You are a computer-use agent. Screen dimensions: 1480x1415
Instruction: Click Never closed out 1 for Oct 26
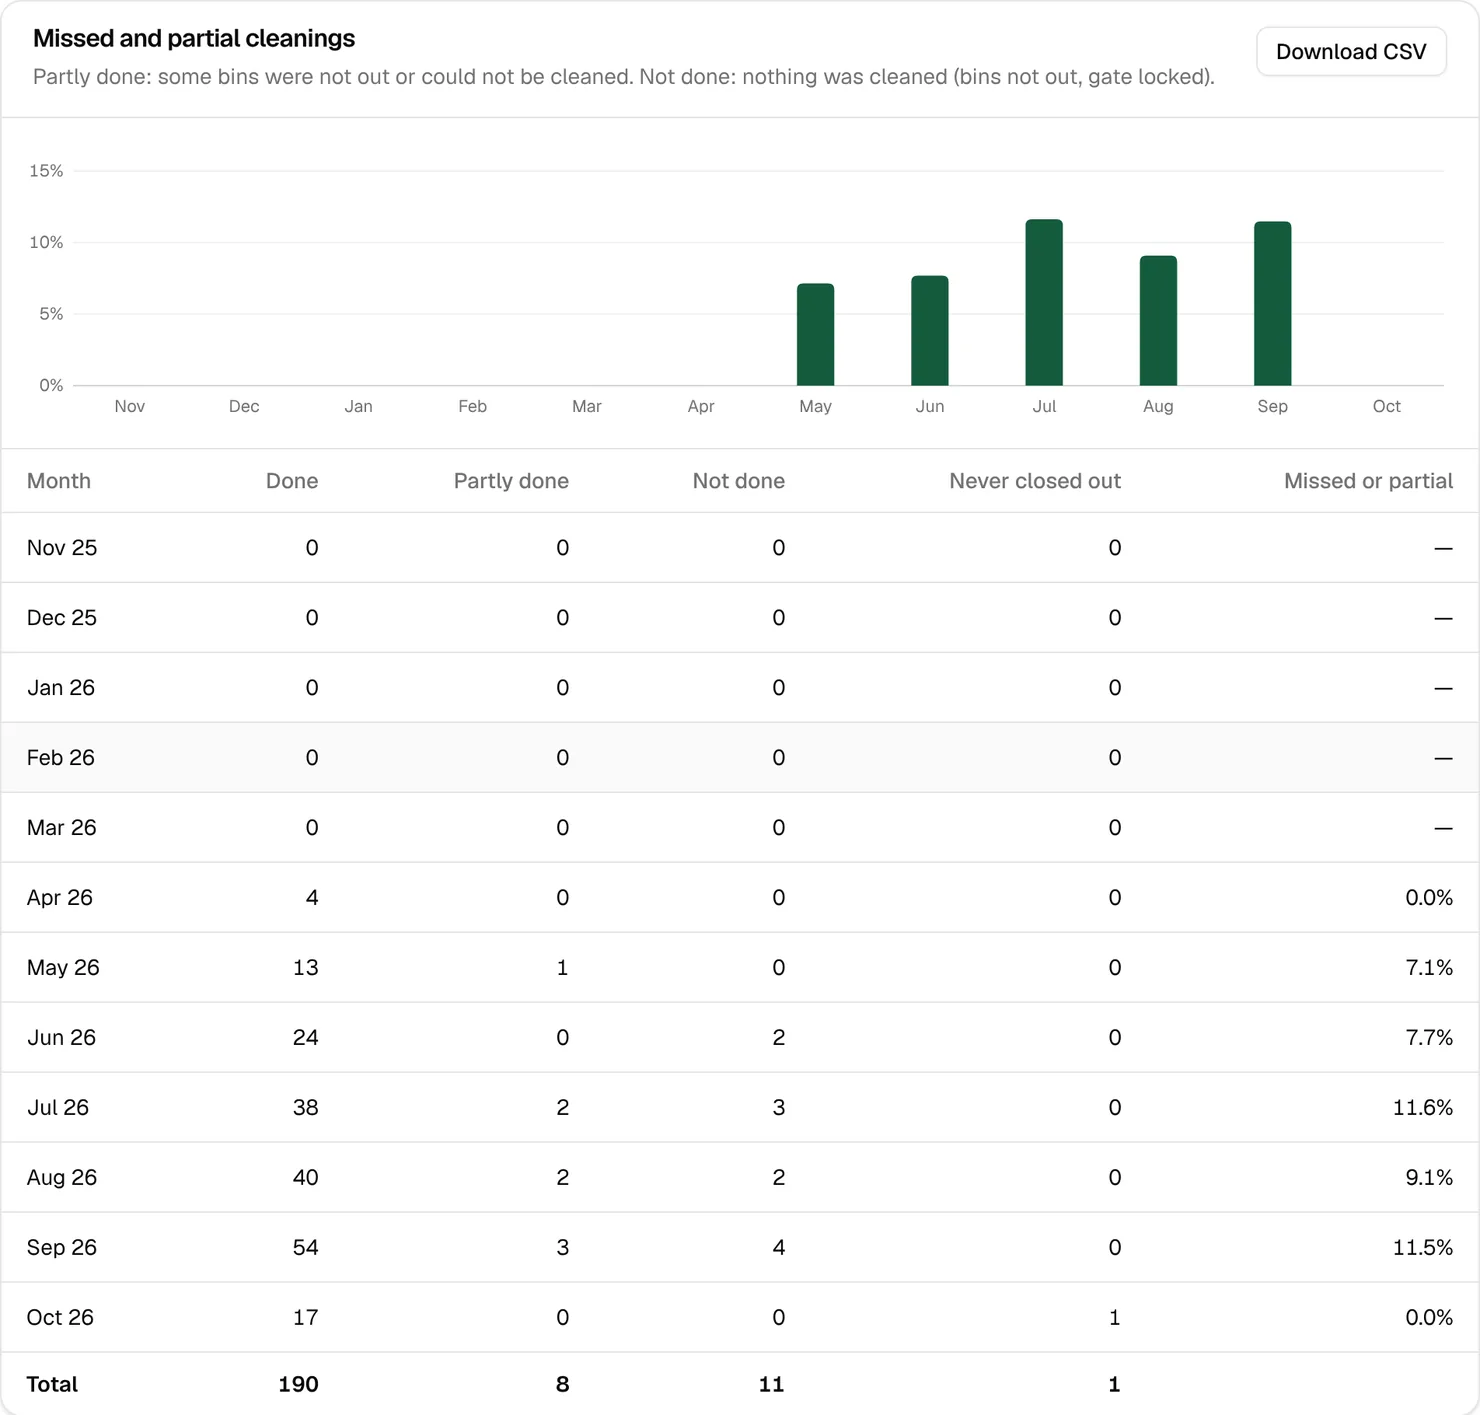point(1115,1318)
